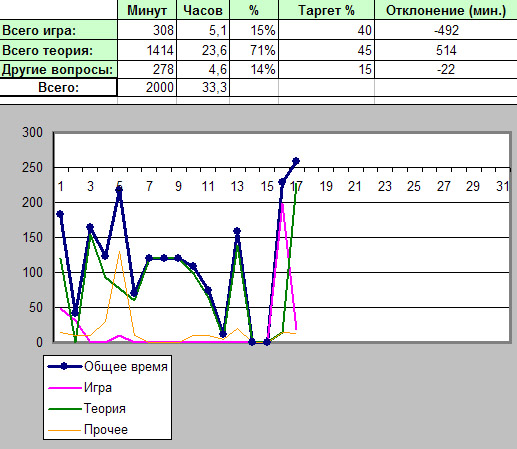Click the hours cell showing 5,1
Viewport: 517px width, 449px height.
(x=203, y=30)
